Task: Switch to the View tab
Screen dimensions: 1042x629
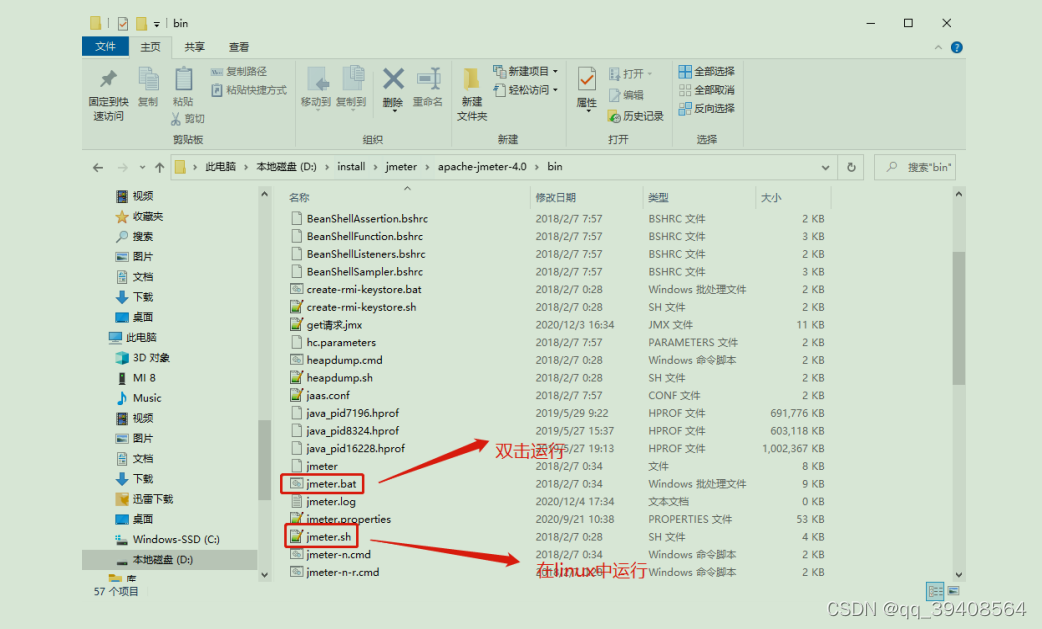Action: point(239,46)
